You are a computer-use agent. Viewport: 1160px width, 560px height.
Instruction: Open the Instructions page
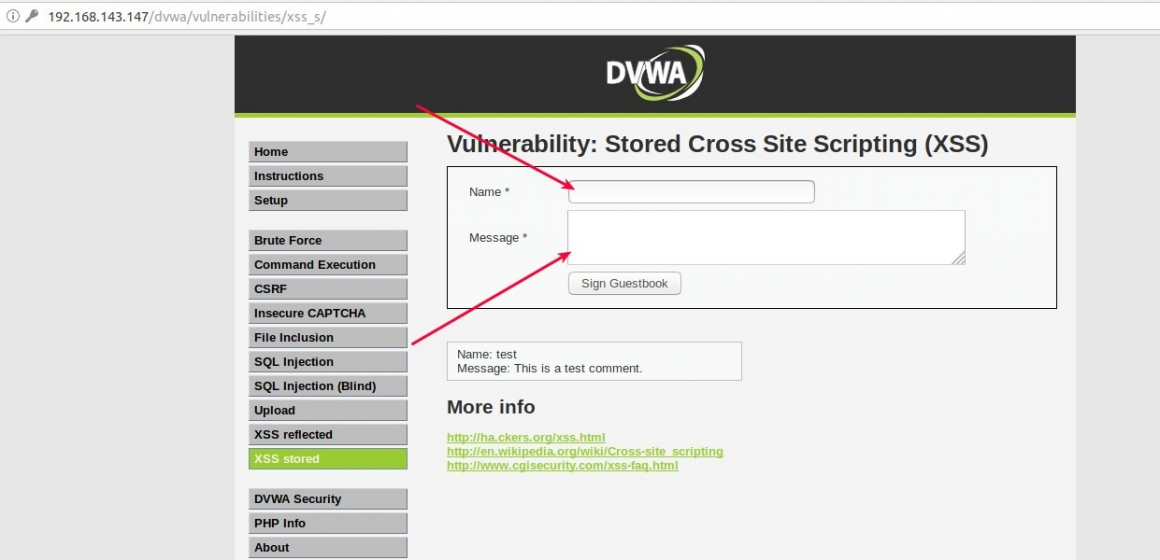328,176
